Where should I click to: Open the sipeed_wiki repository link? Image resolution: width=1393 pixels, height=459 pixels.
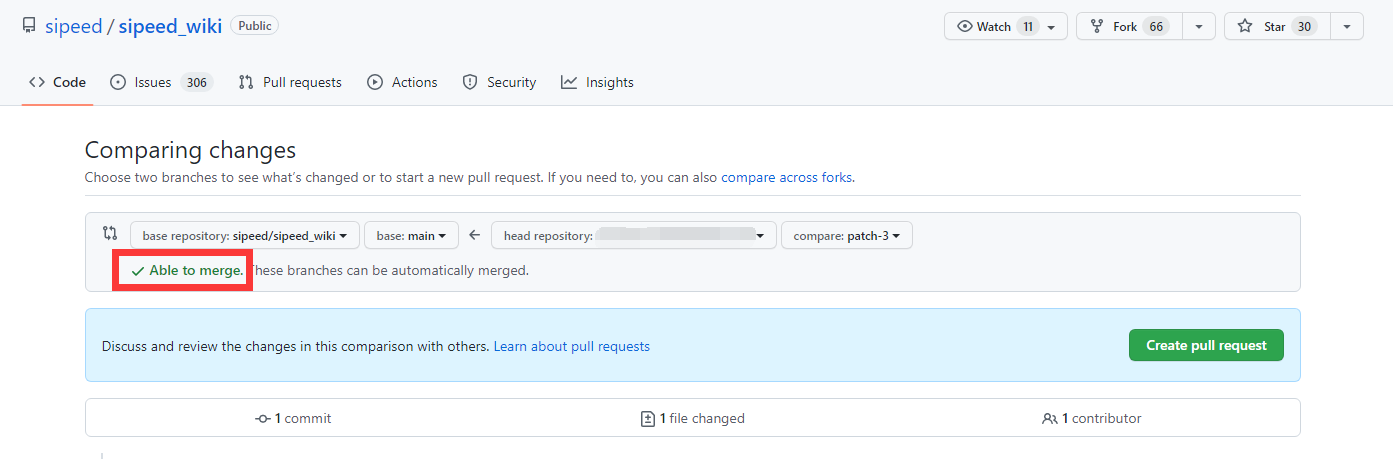(x=170, y=26)
